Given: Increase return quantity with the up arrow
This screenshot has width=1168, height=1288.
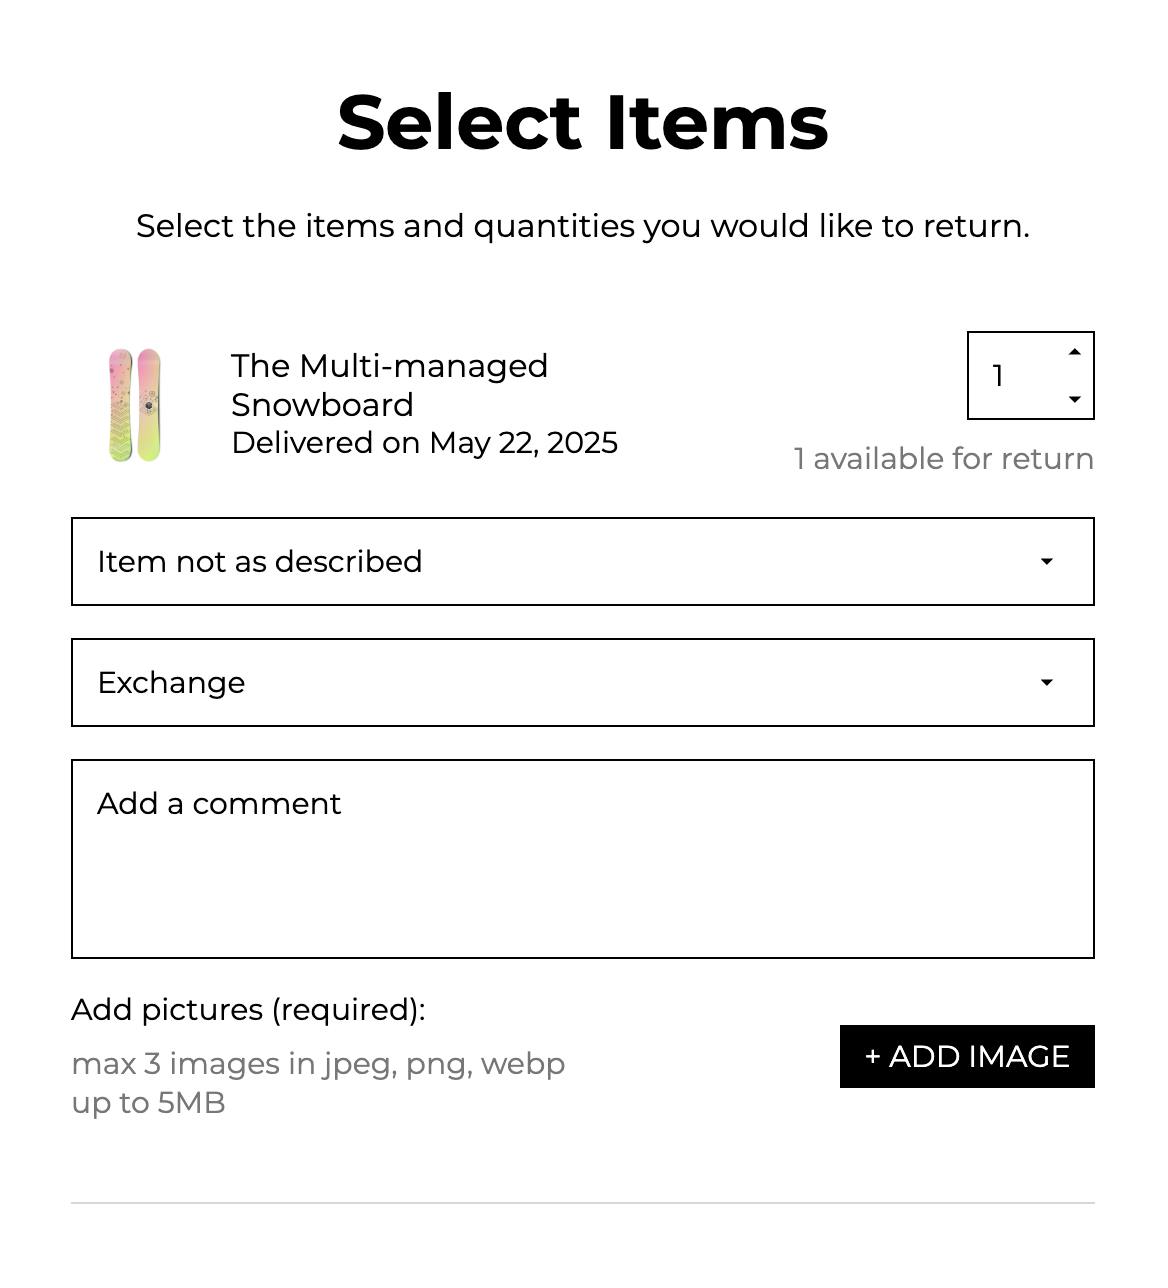Looking at the screenshot, I should coord(1075,352).
